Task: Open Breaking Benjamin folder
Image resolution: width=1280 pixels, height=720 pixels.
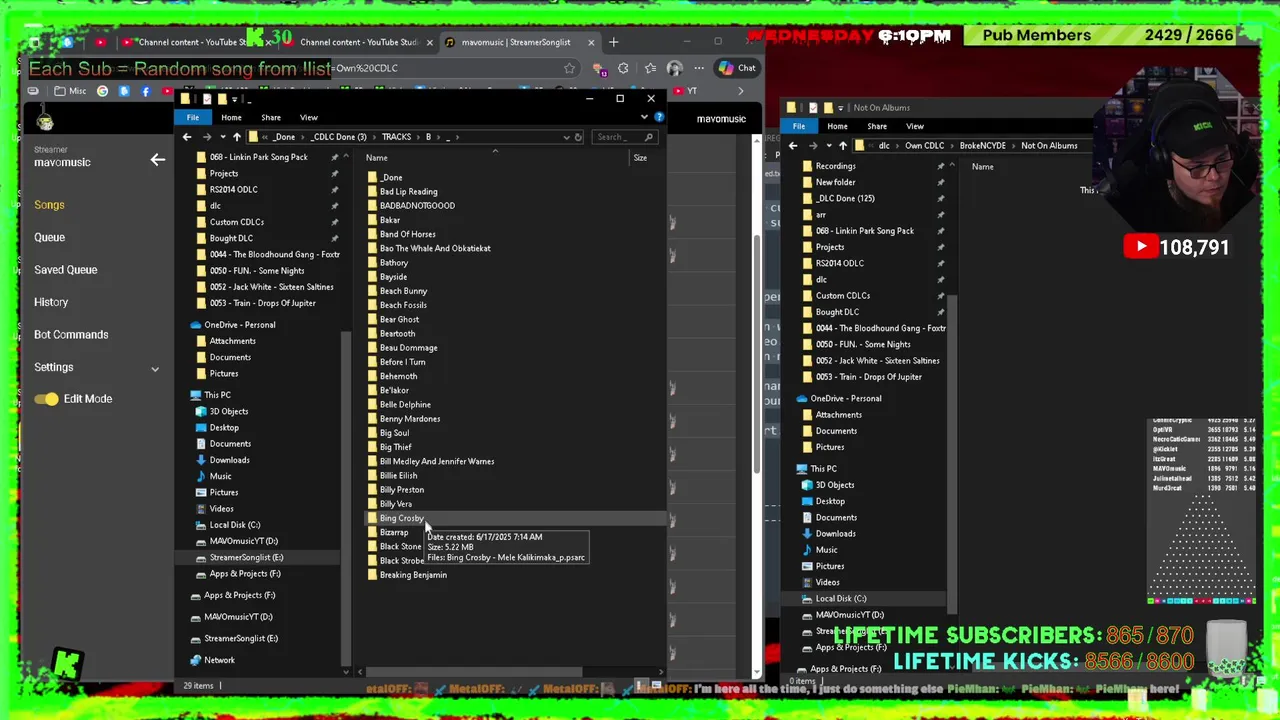Action: [413, 575]
